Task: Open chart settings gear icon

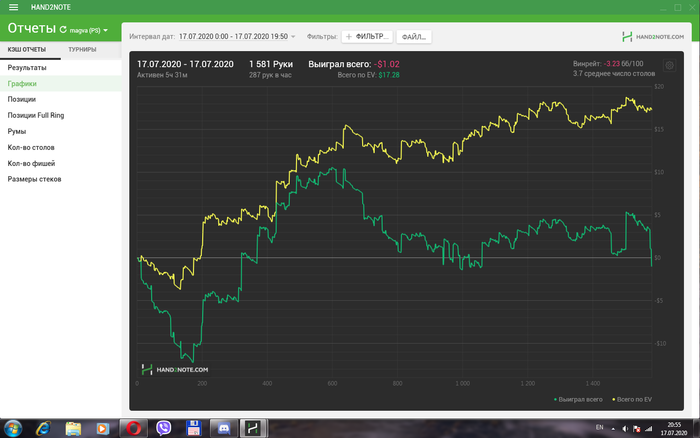Action: pos(669,66)
